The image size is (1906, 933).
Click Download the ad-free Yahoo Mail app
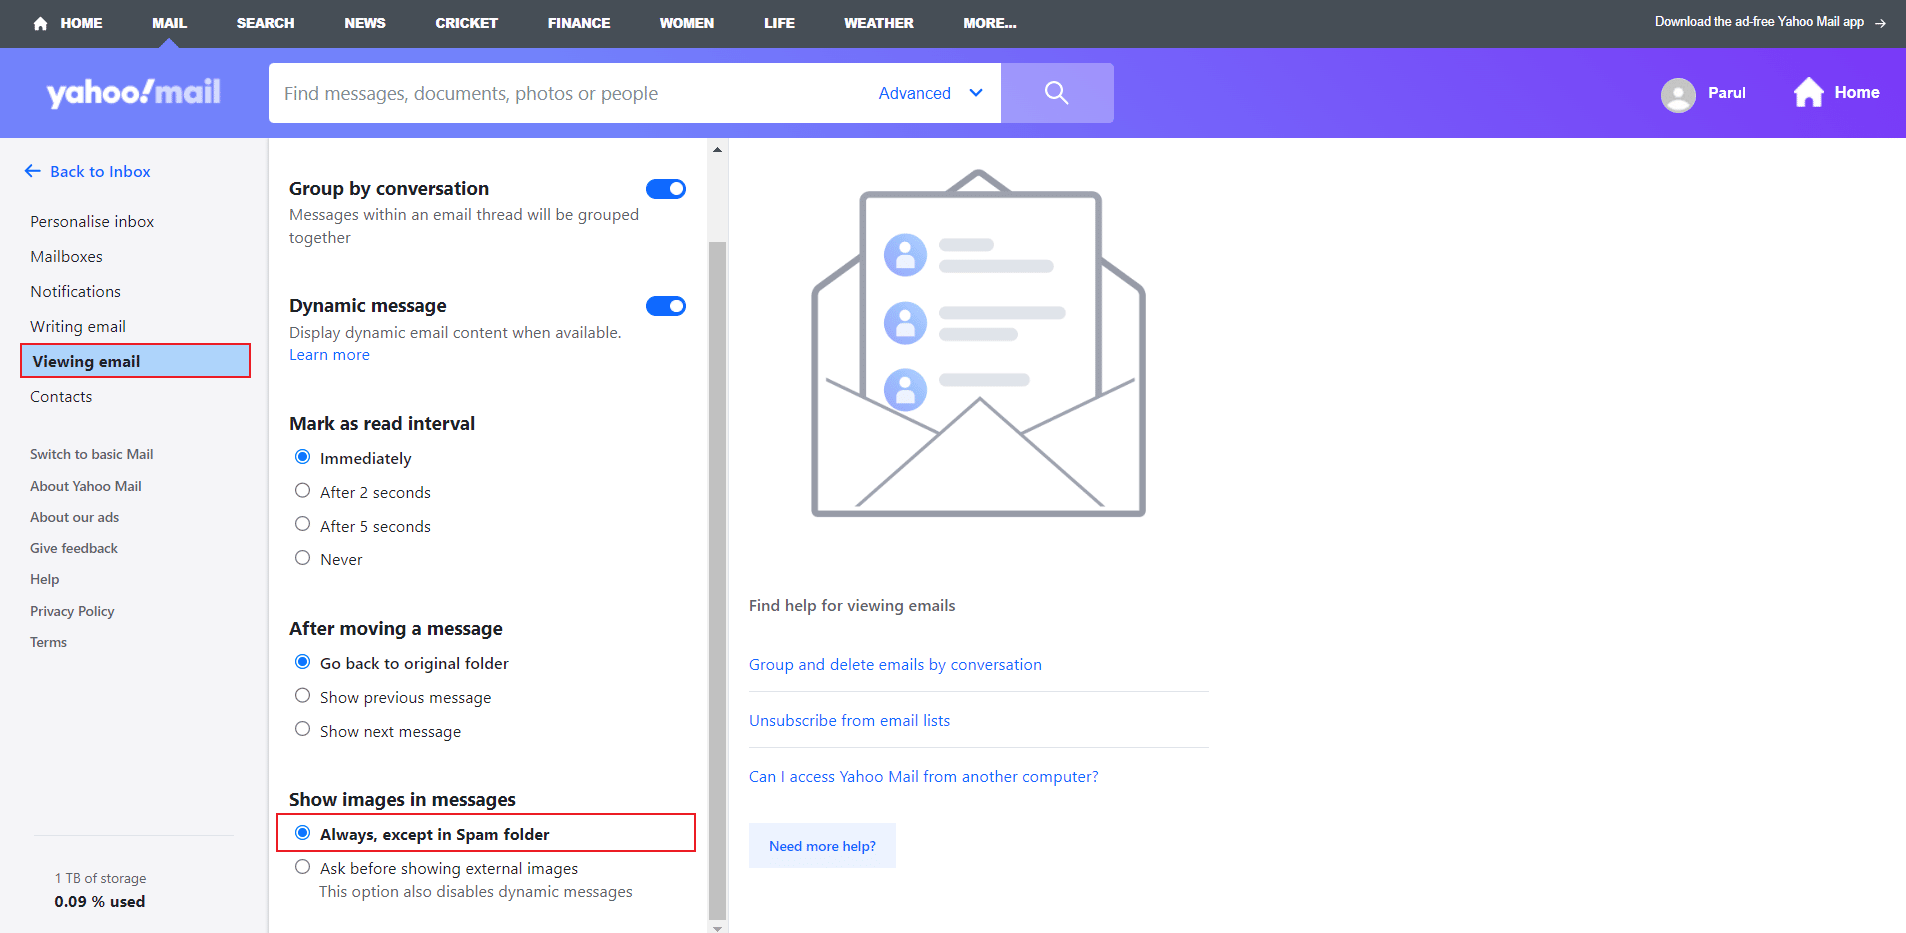1759,22
